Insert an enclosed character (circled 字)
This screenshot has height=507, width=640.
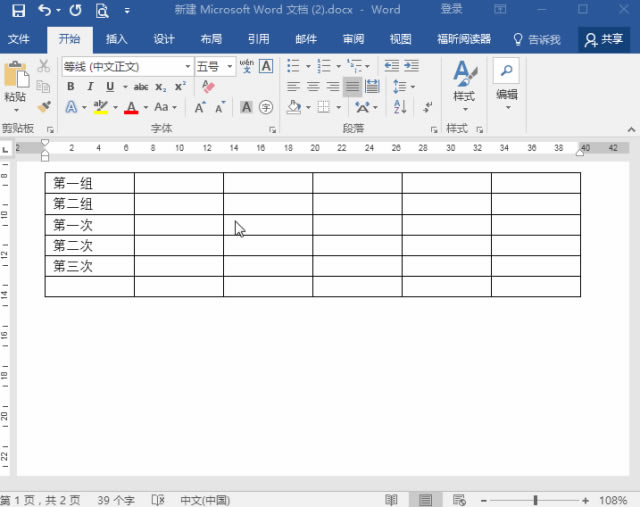pyautogui.click(x=266, y=107)
